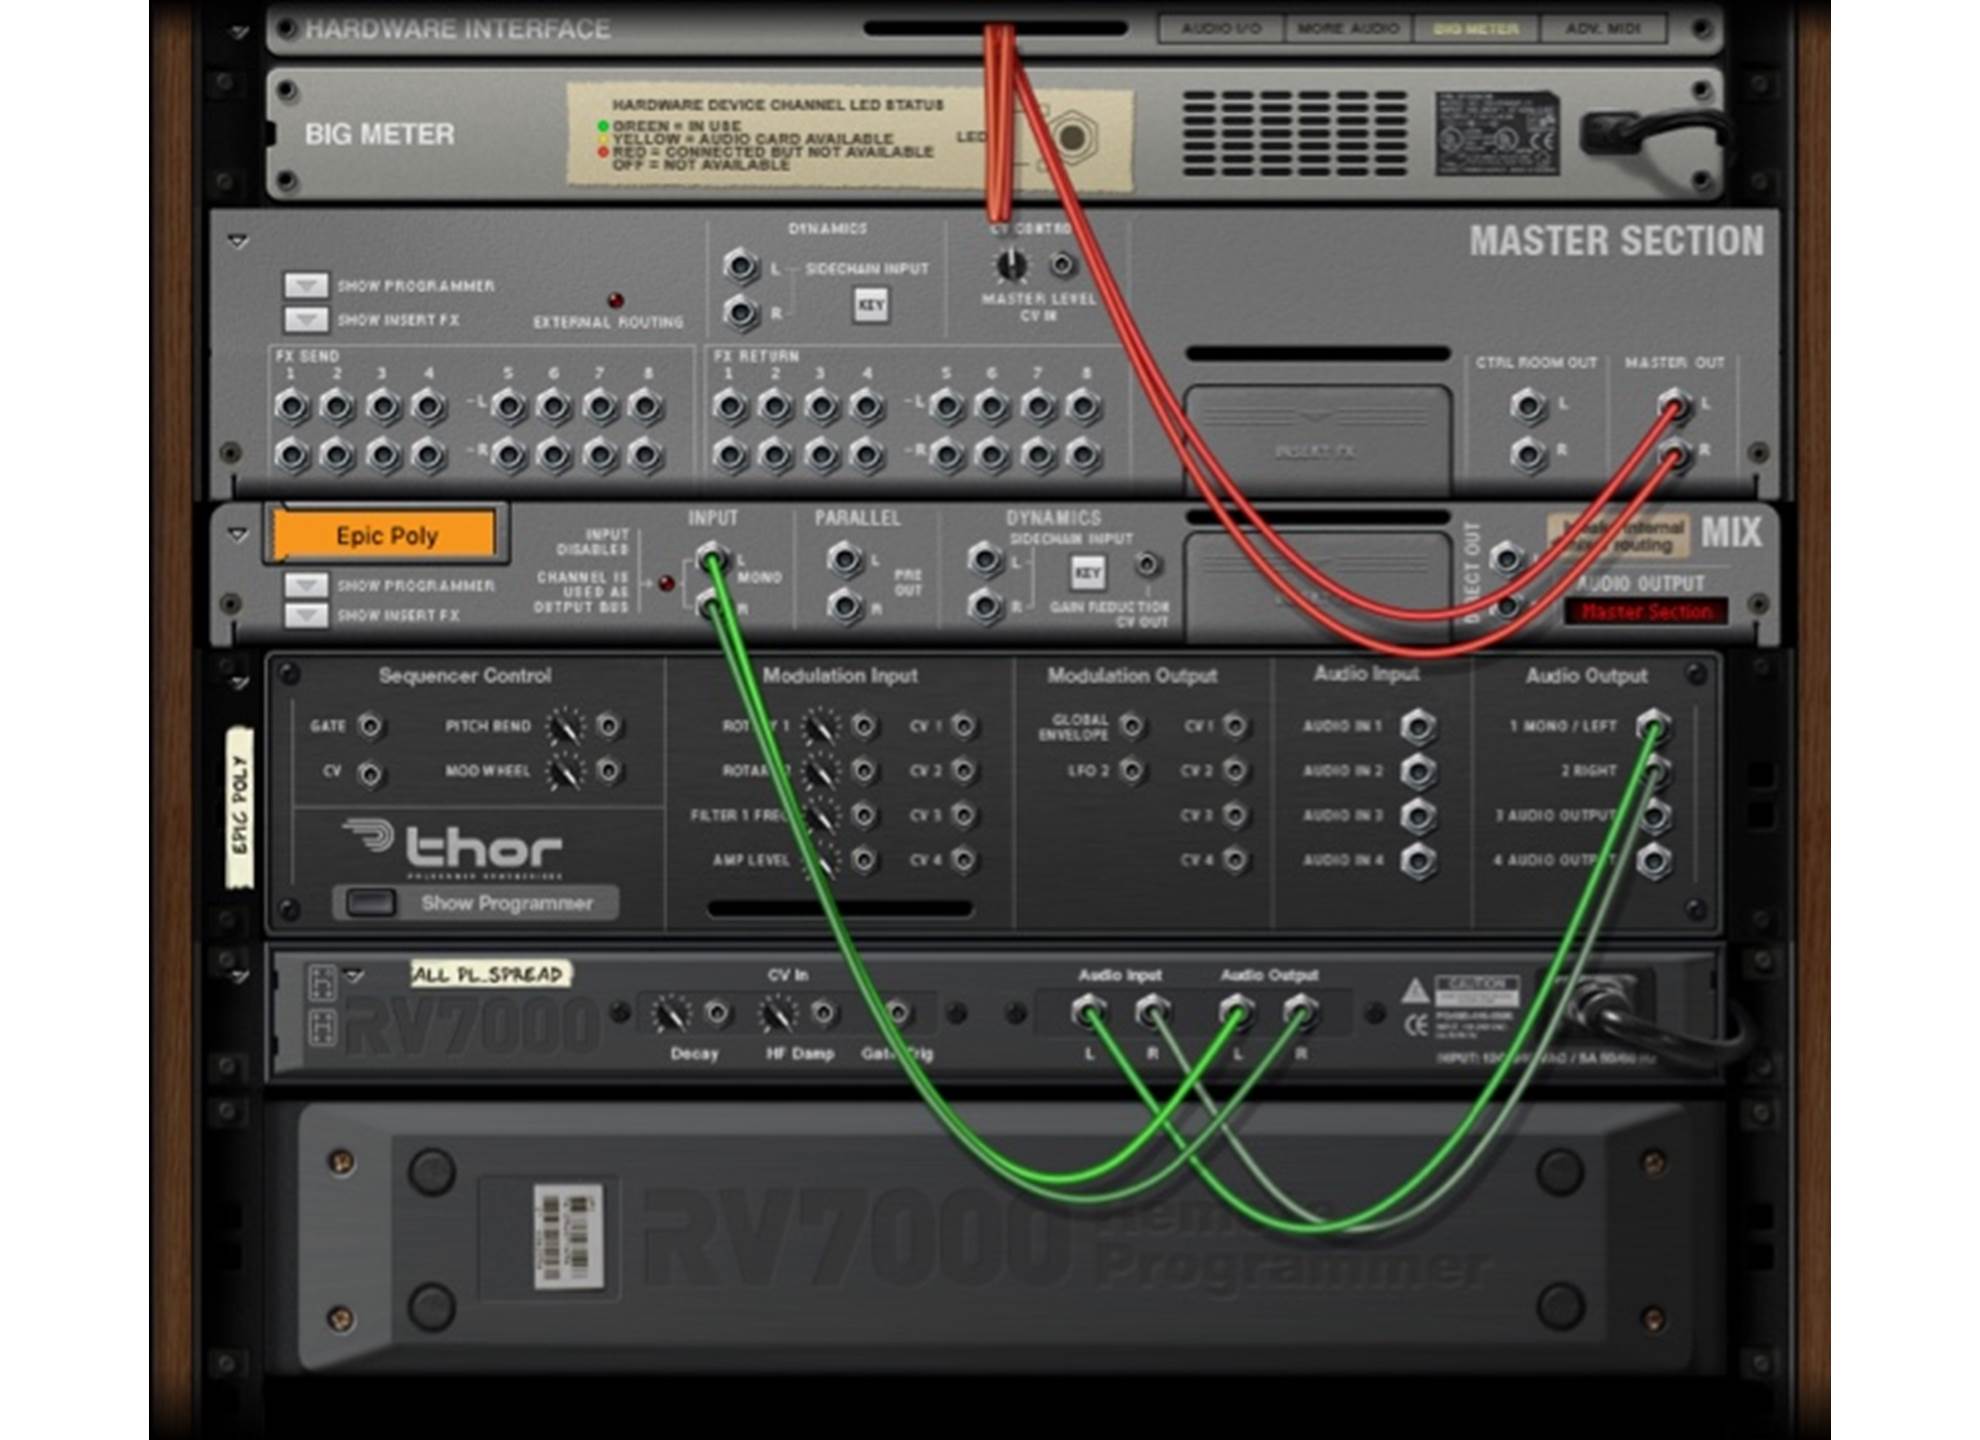
Task: Click the Master Section sidechain input R jack
Action: click(x=741, y=313)
